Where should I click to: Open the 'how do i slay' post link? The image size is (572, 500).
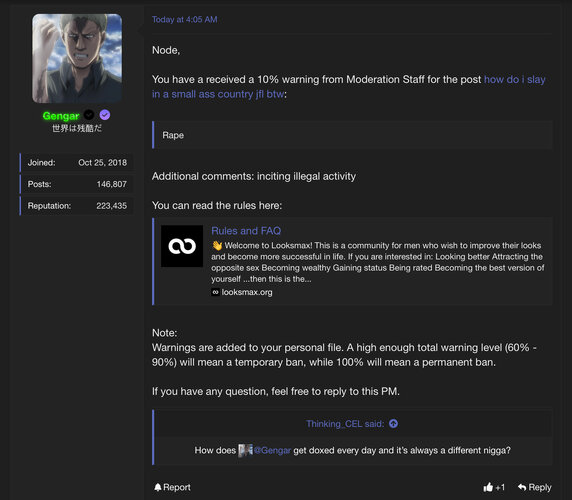pyautogui.click(x=349, y=87)
